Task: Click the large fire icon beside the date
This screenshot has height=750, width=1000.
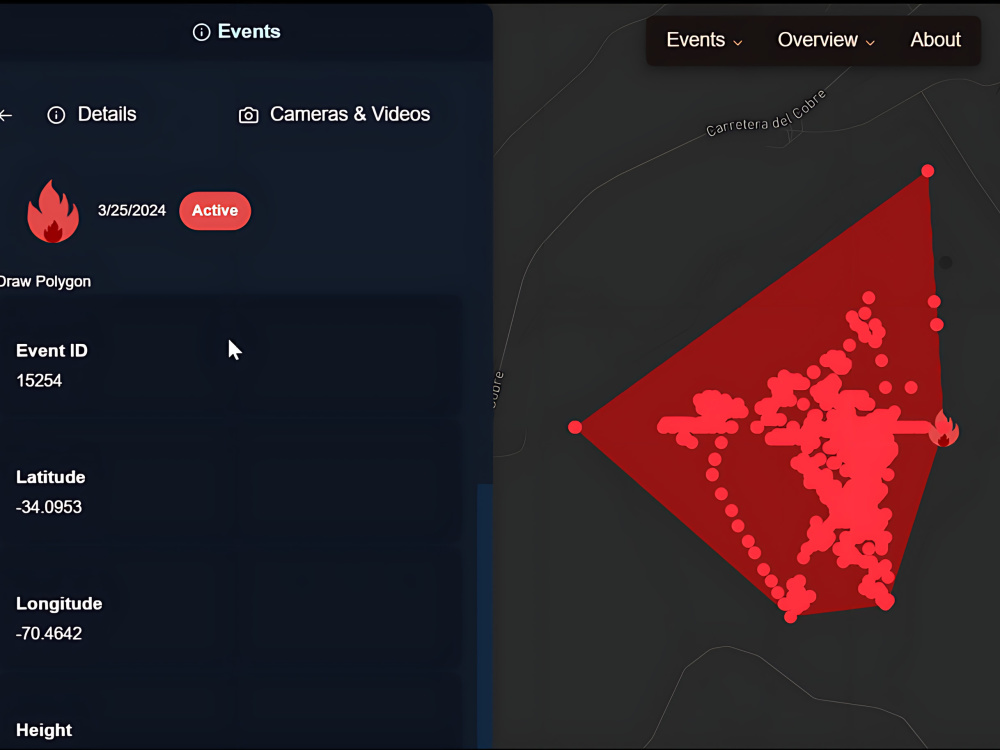Action: click(53, 211)
